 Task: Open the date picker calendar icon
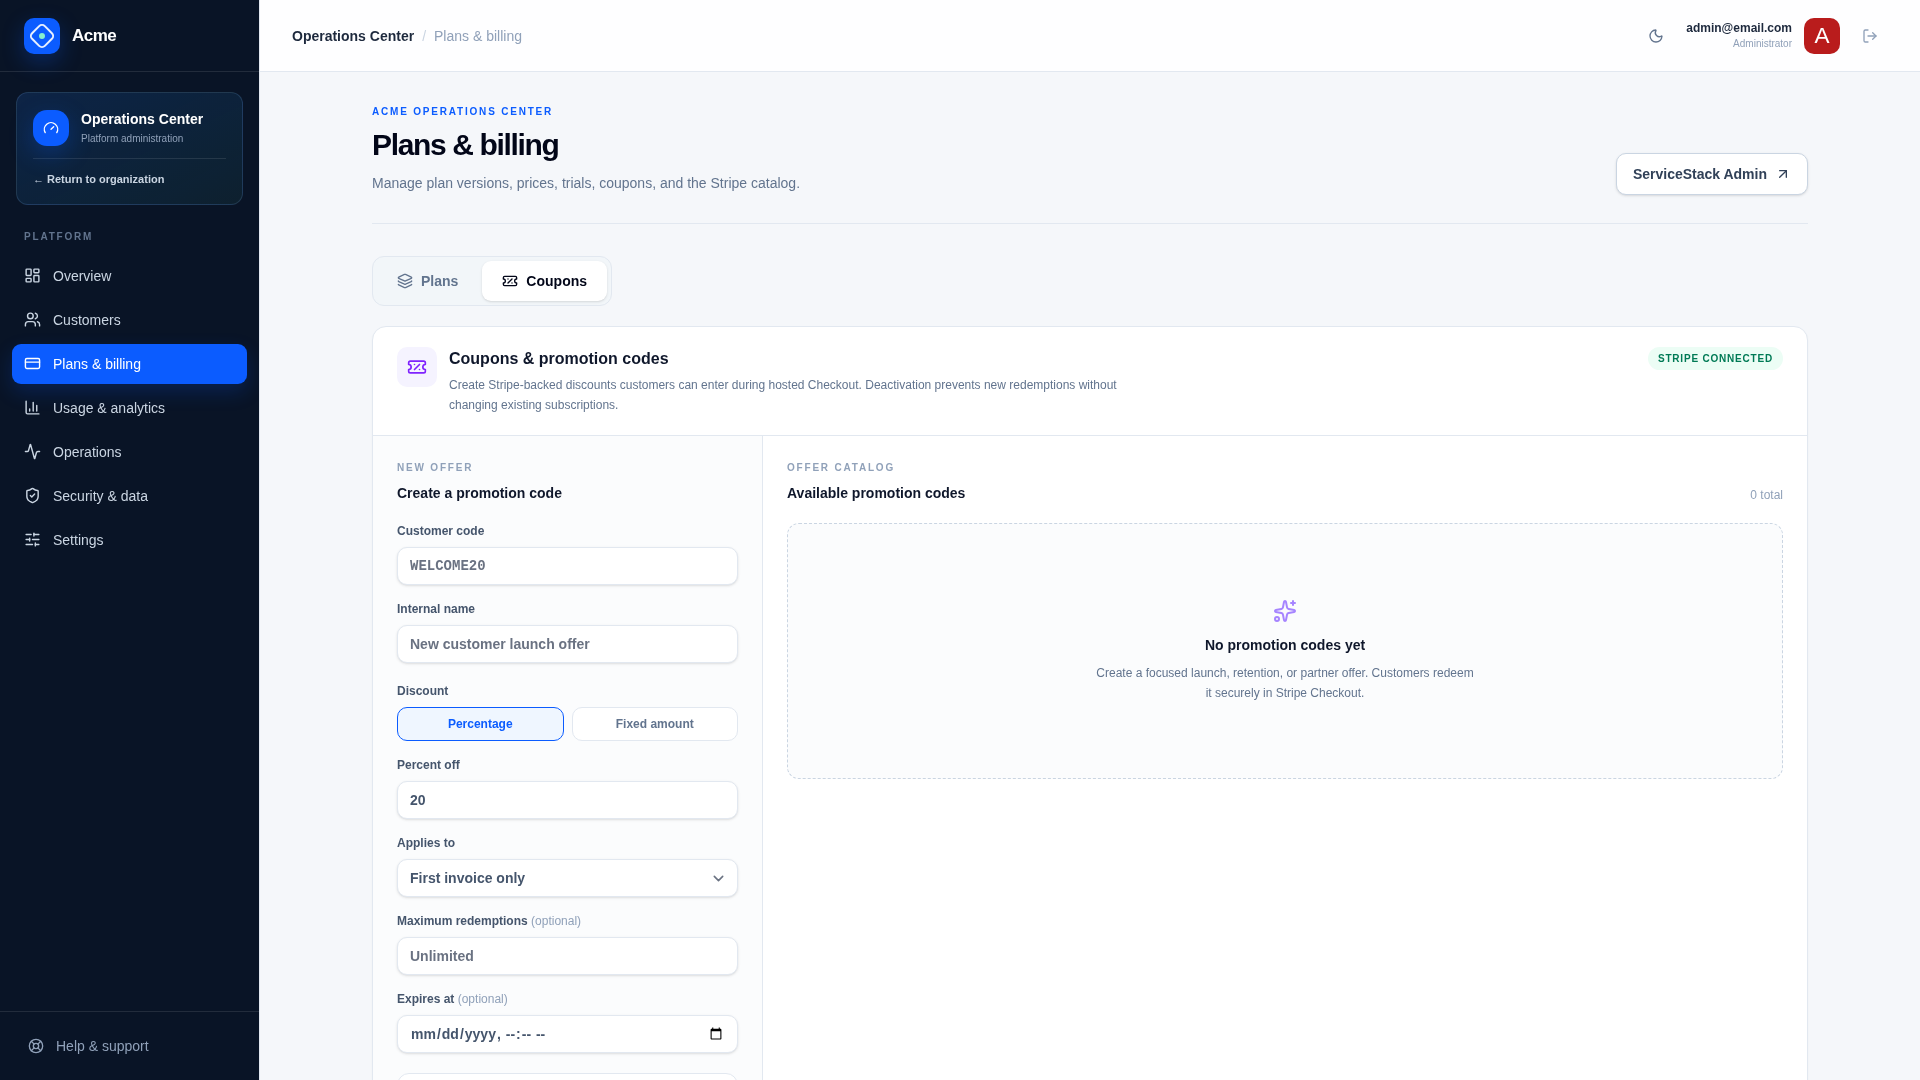point(716,1034)
